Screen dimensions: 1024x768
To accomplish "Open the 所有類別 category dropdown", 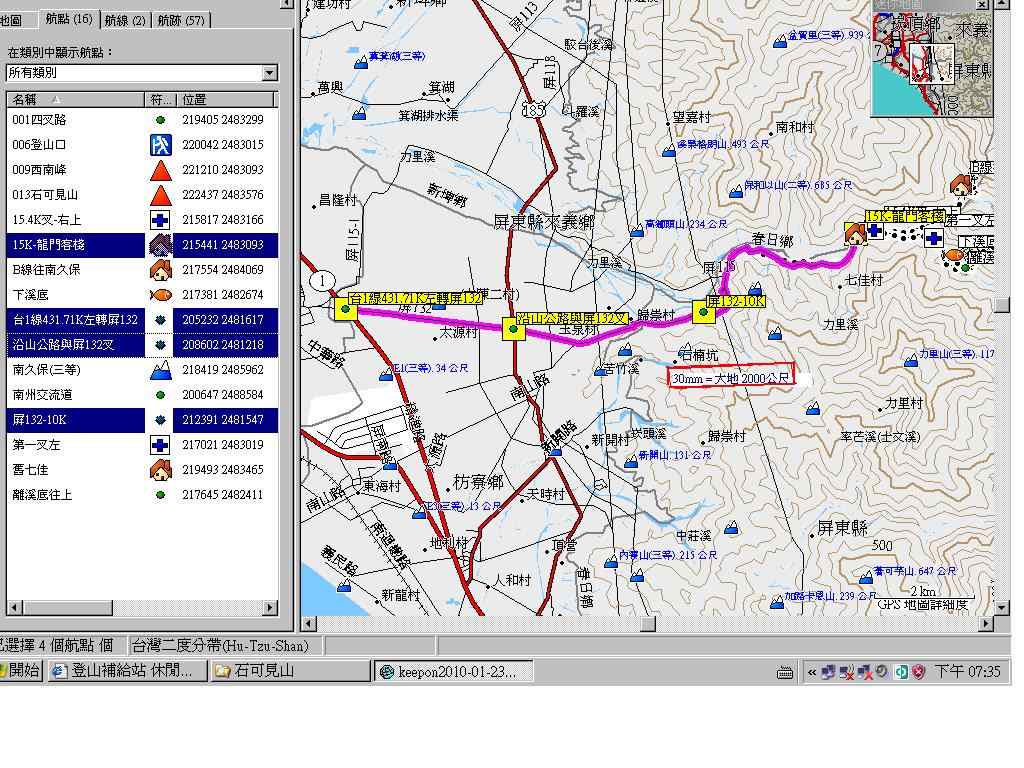I will pyautogui.click(x=269, y=73).
